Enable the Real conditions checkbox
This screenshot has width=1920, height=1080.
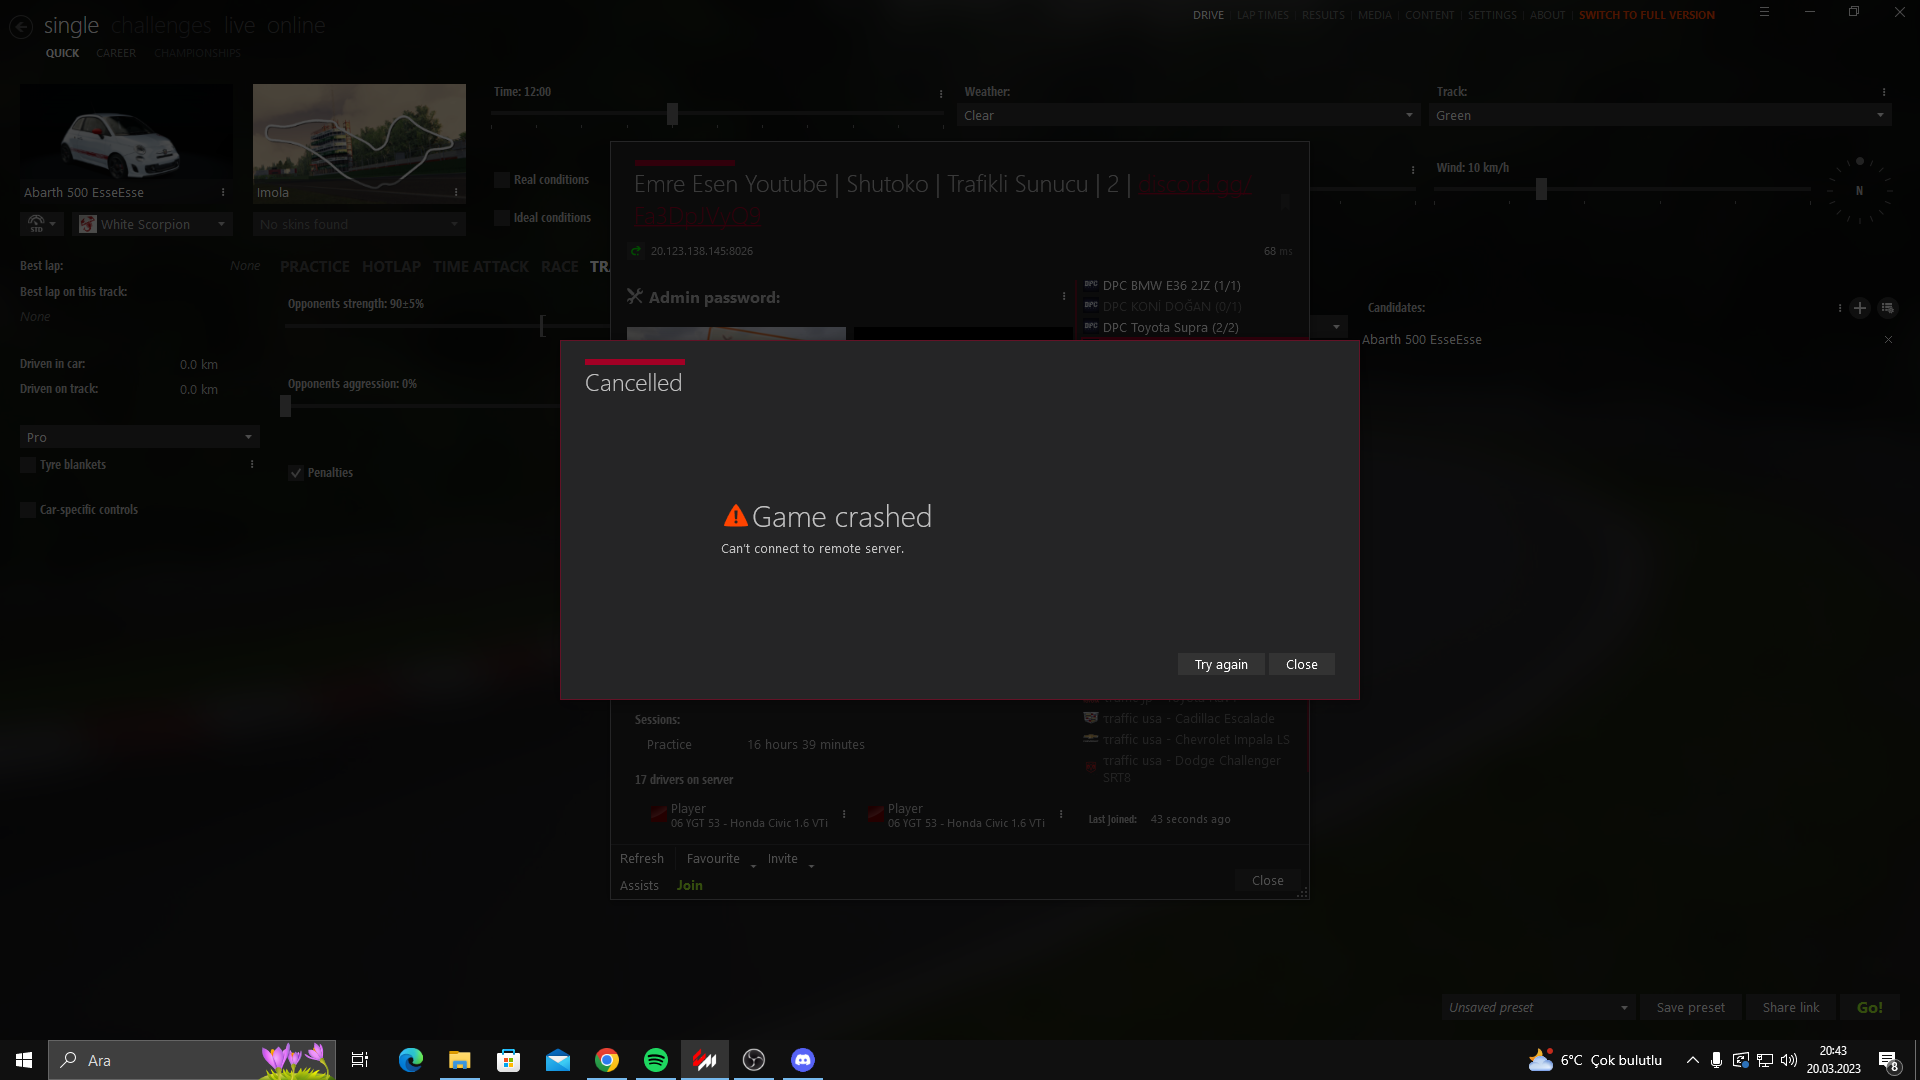[502, 180]
